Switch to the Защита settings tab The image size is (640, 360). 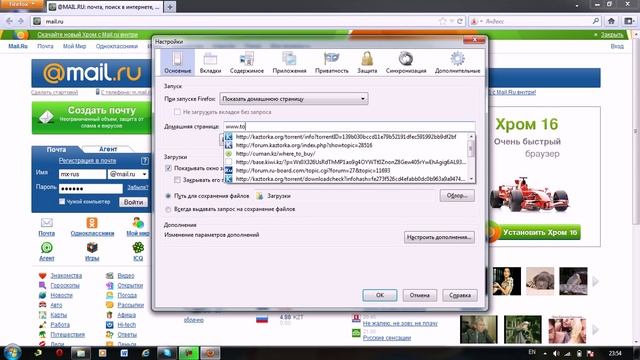[x=367, y=62]
